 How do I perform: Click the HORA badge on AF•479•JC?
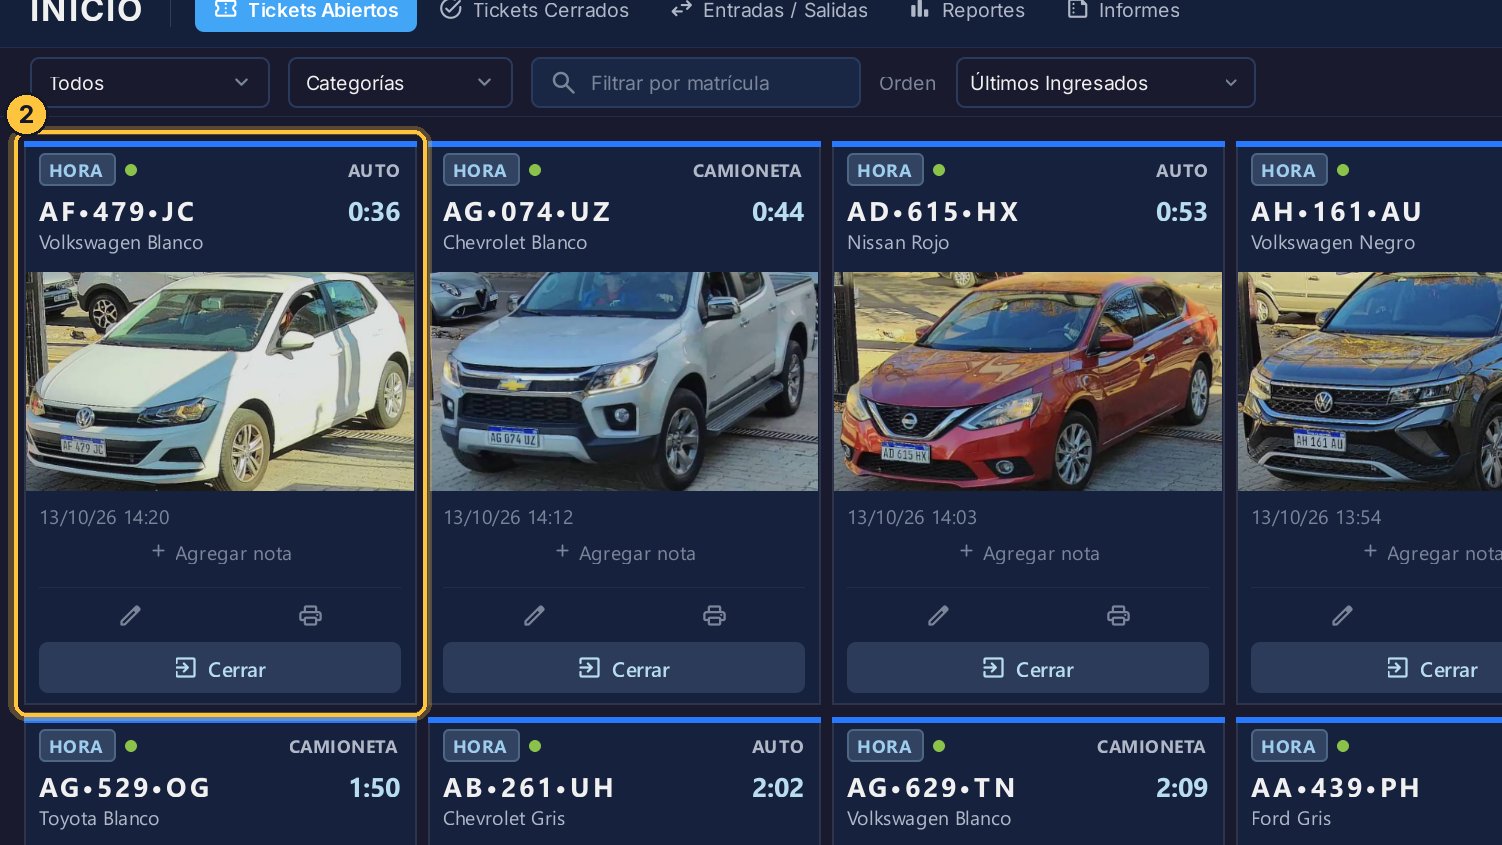(77, 170)
